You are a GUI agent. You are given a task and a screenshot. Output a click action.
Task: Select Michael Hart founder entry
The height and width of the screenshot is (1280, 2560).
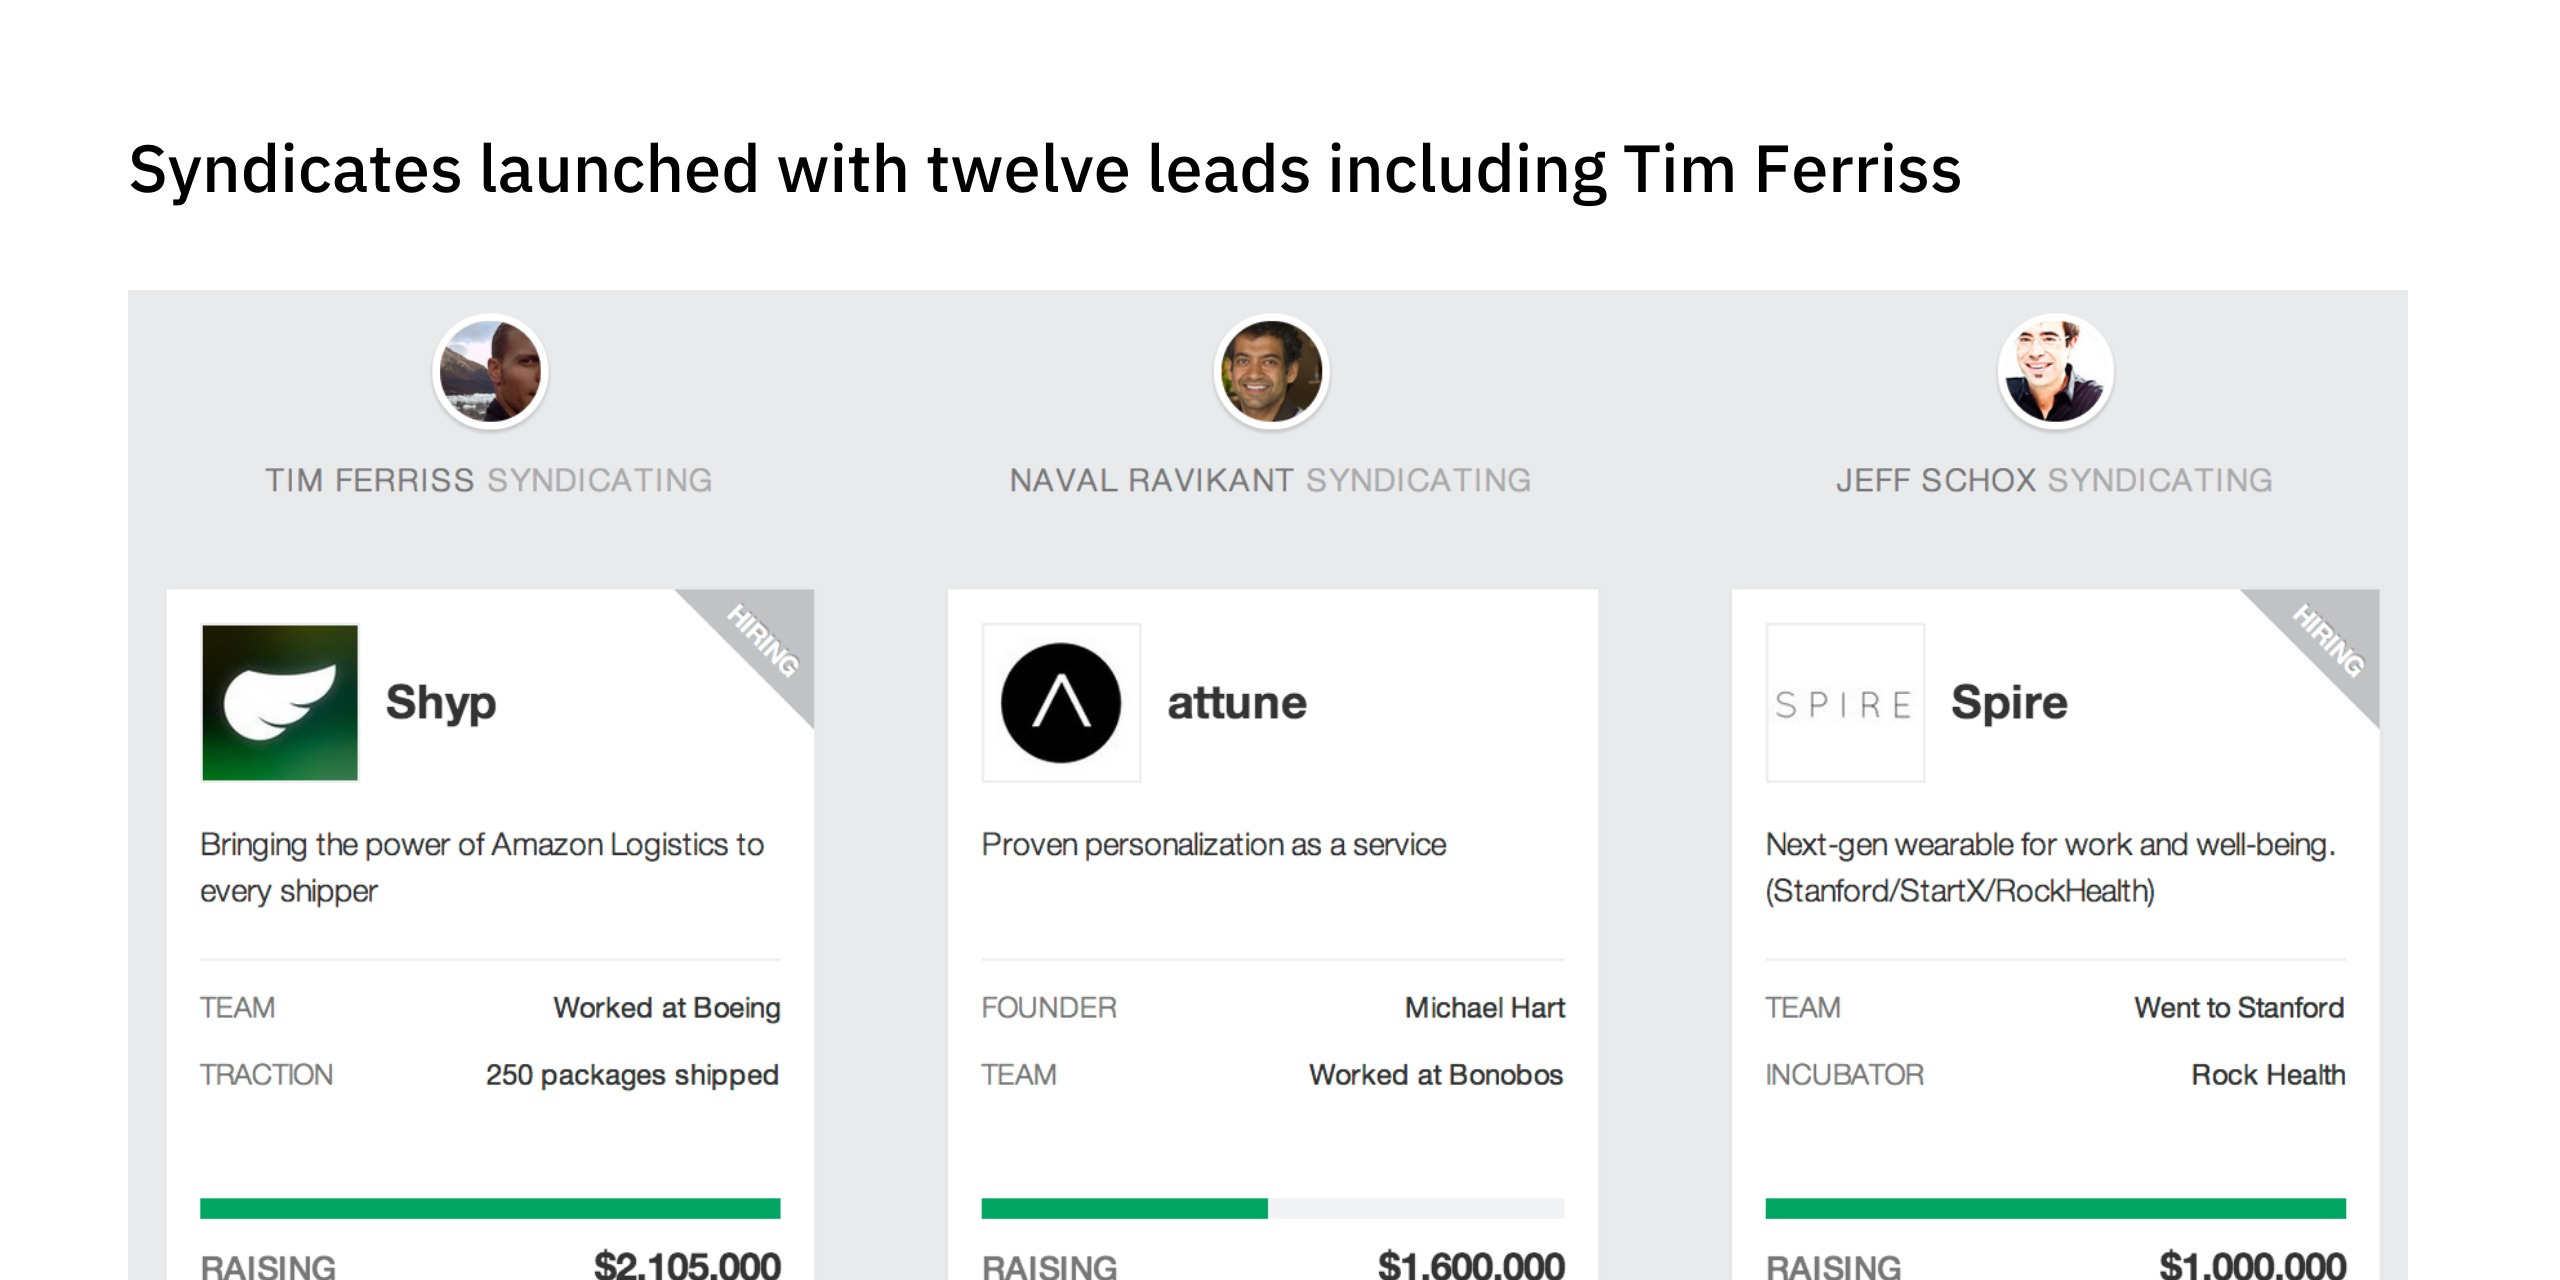click(x=1484, y=1007)
